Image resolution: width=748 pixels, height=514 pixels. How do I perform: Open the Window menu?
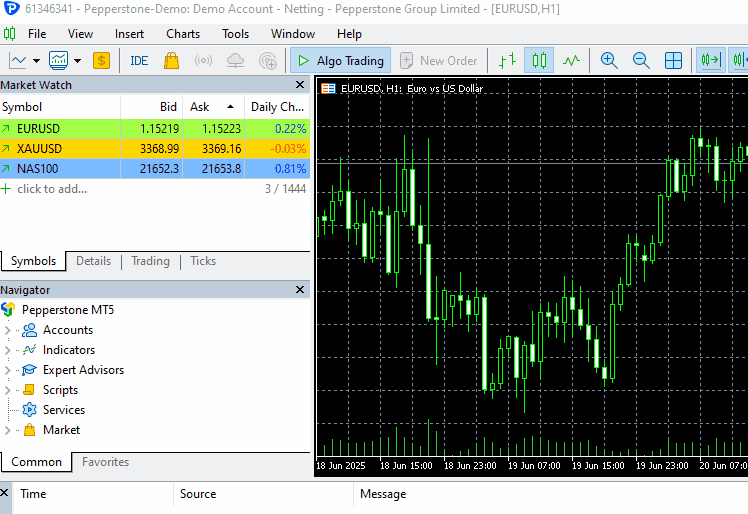pos(293,34)
